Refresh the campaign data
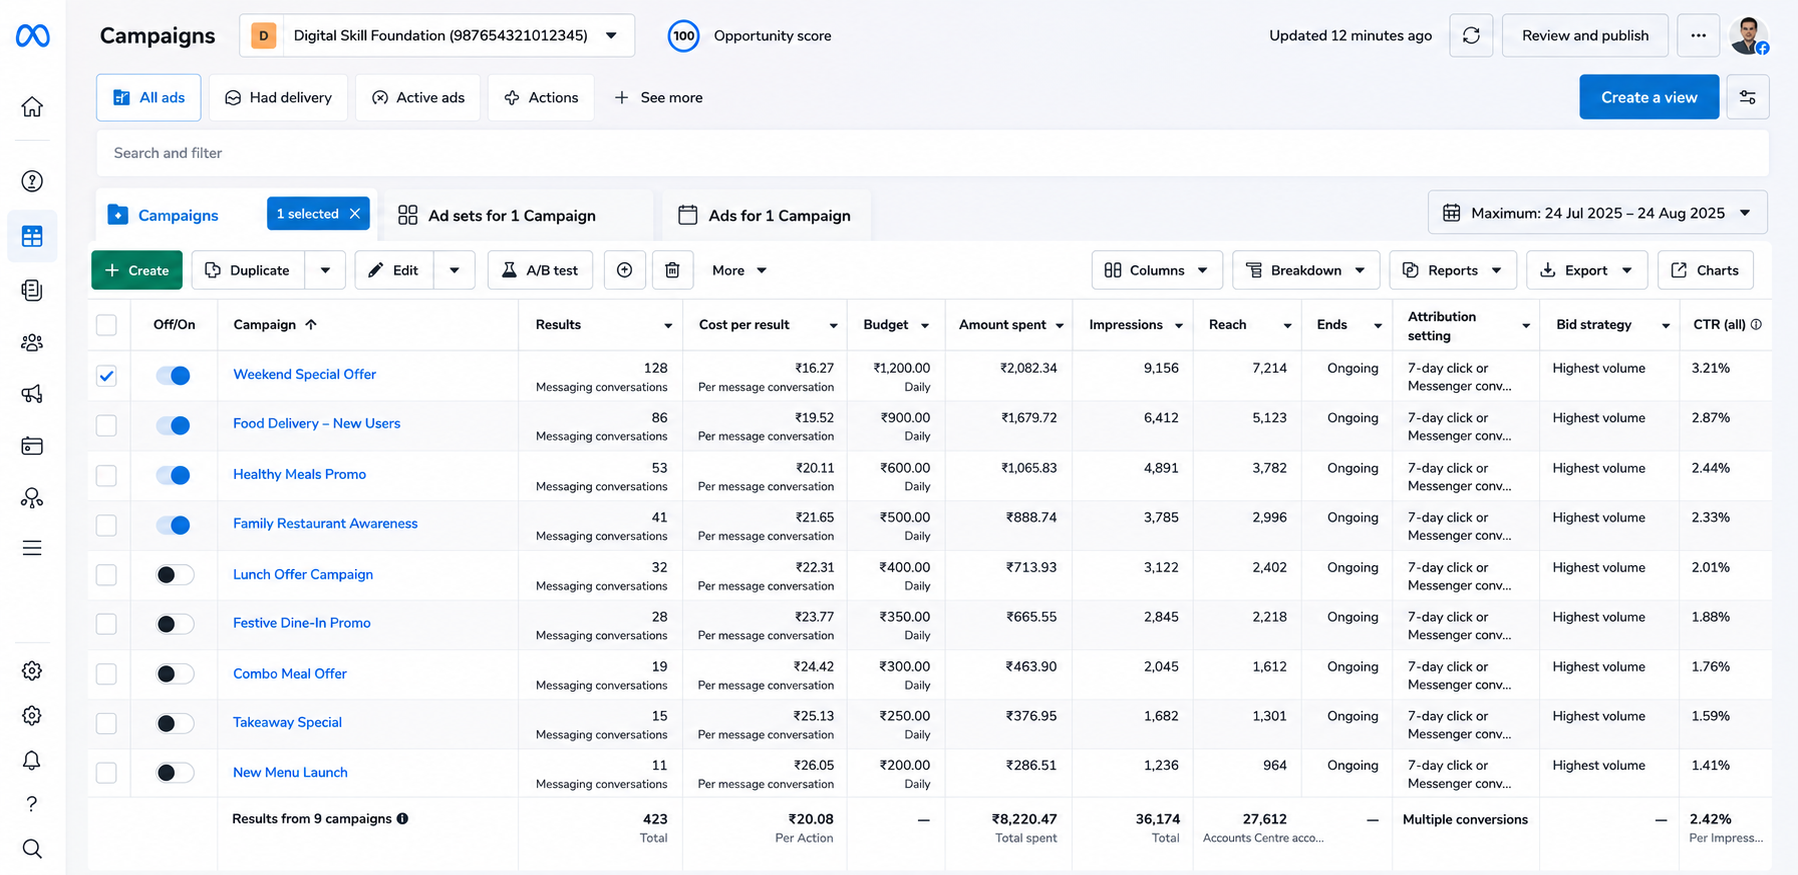 click(x=1471, y=36)
